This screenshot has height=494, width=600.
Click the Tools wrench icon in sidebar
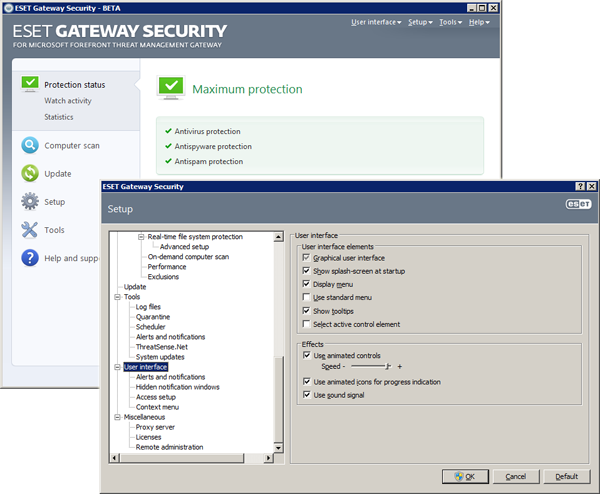pos(30,230)
